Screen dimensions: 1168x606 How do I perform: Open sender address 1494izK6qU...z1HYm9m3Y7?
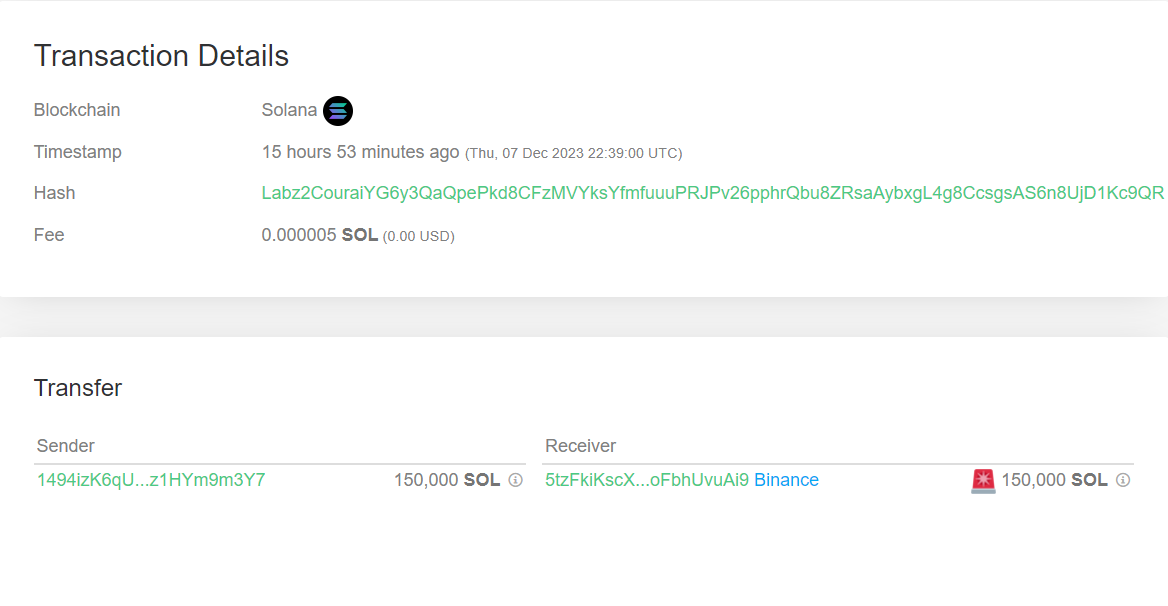[151, 480]
